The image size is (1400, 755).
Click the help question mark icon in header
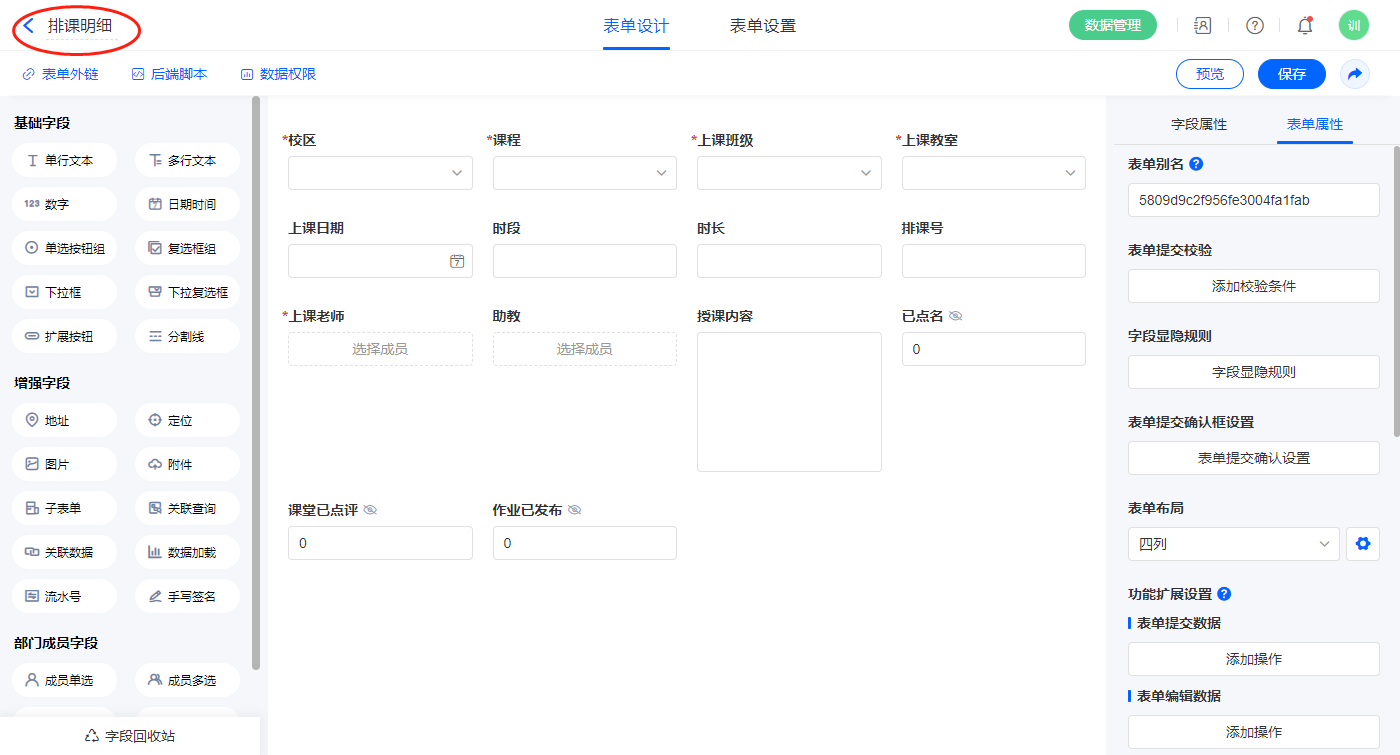tap(1254, 26)
